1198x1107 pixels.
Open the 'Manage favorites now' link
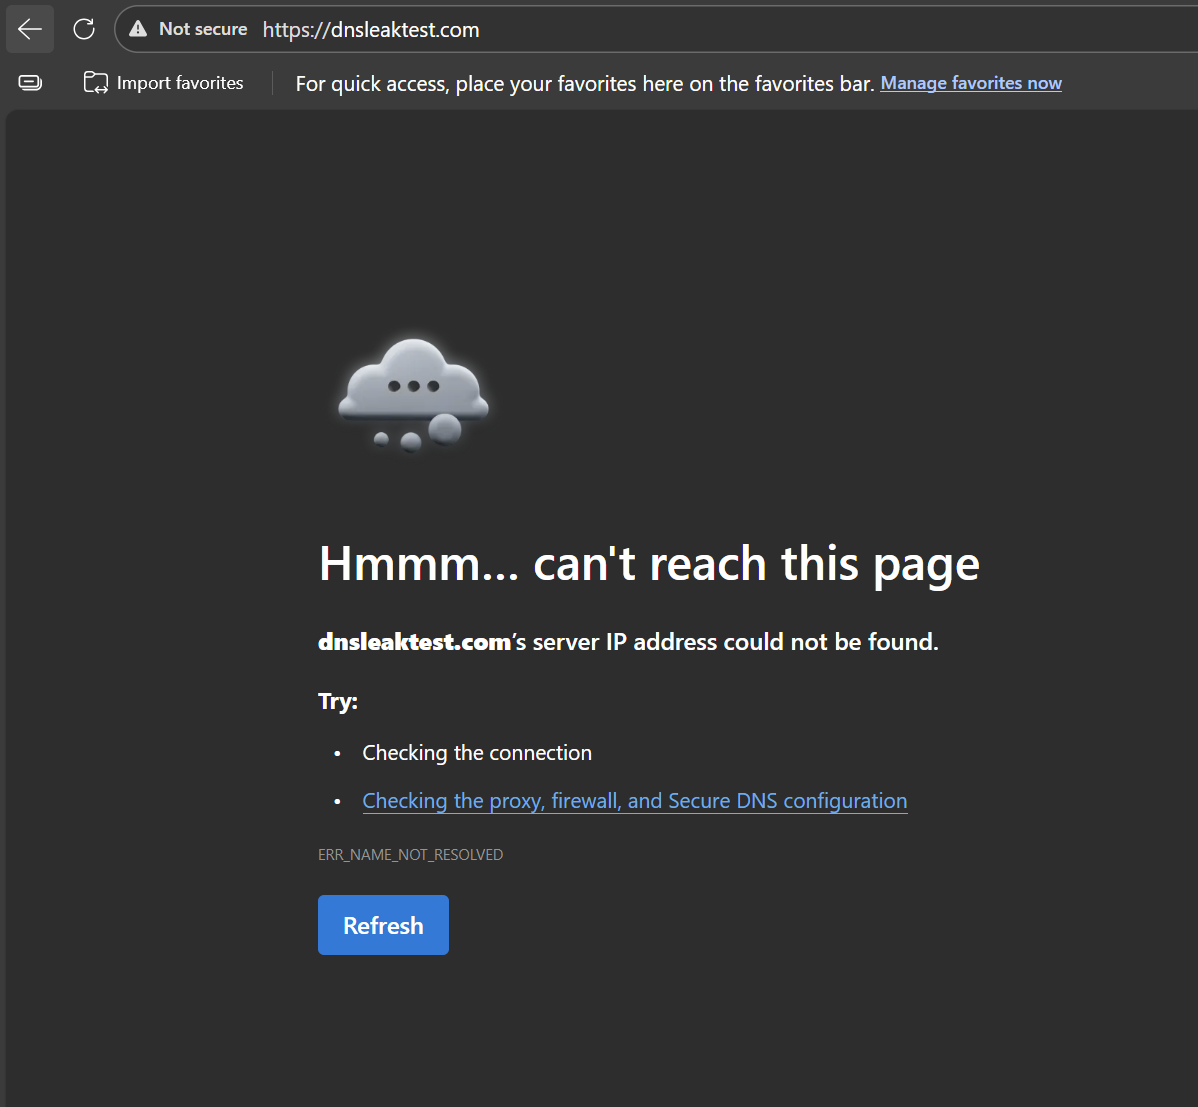[970, 83]
